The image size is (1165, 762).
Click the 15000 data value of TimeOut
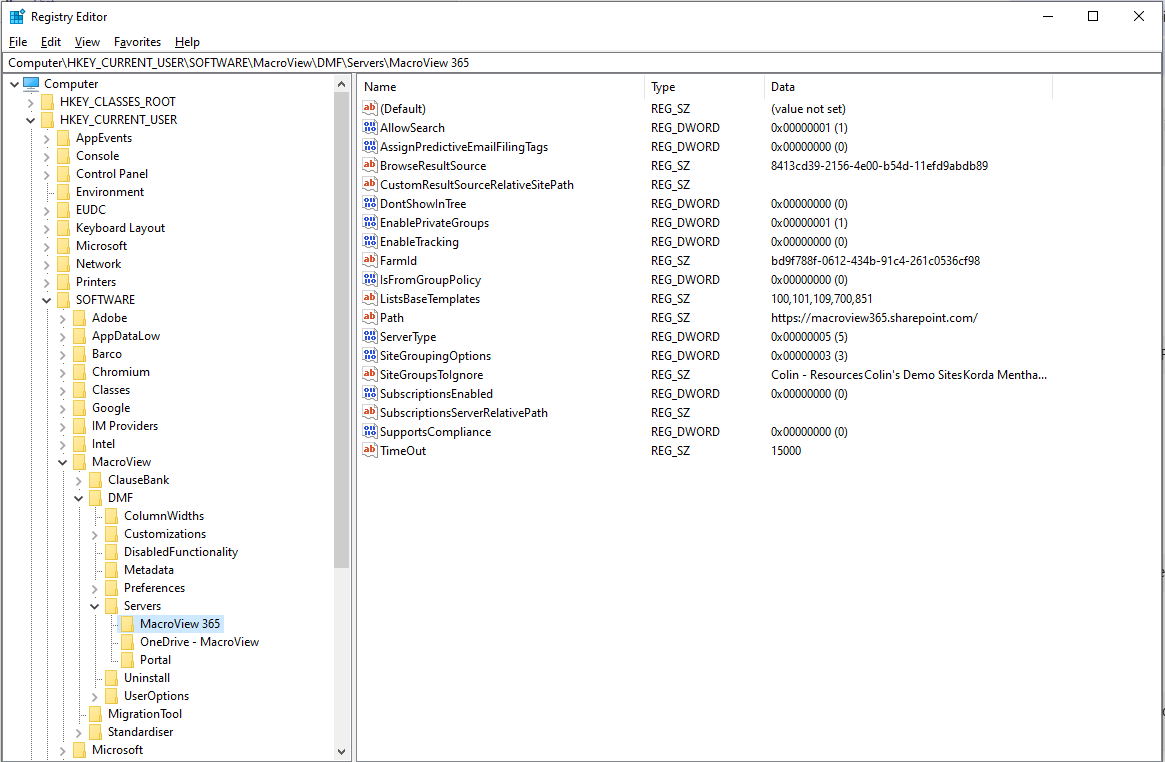point(786,451)
